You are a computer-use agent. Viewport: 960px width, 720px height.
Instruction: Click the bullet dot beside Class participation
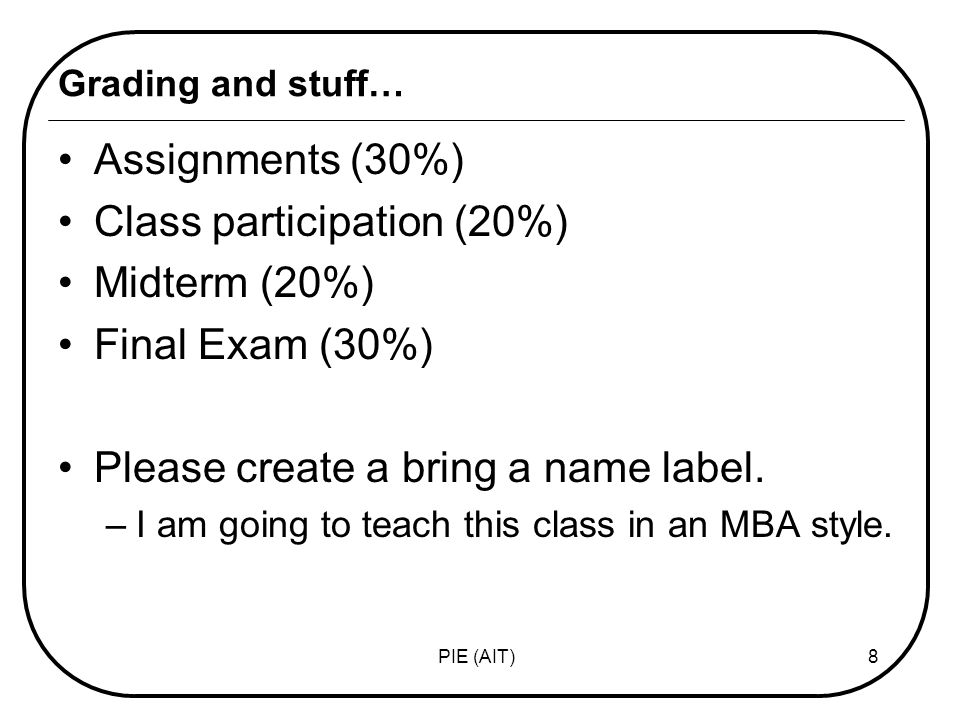coord(66,222)
